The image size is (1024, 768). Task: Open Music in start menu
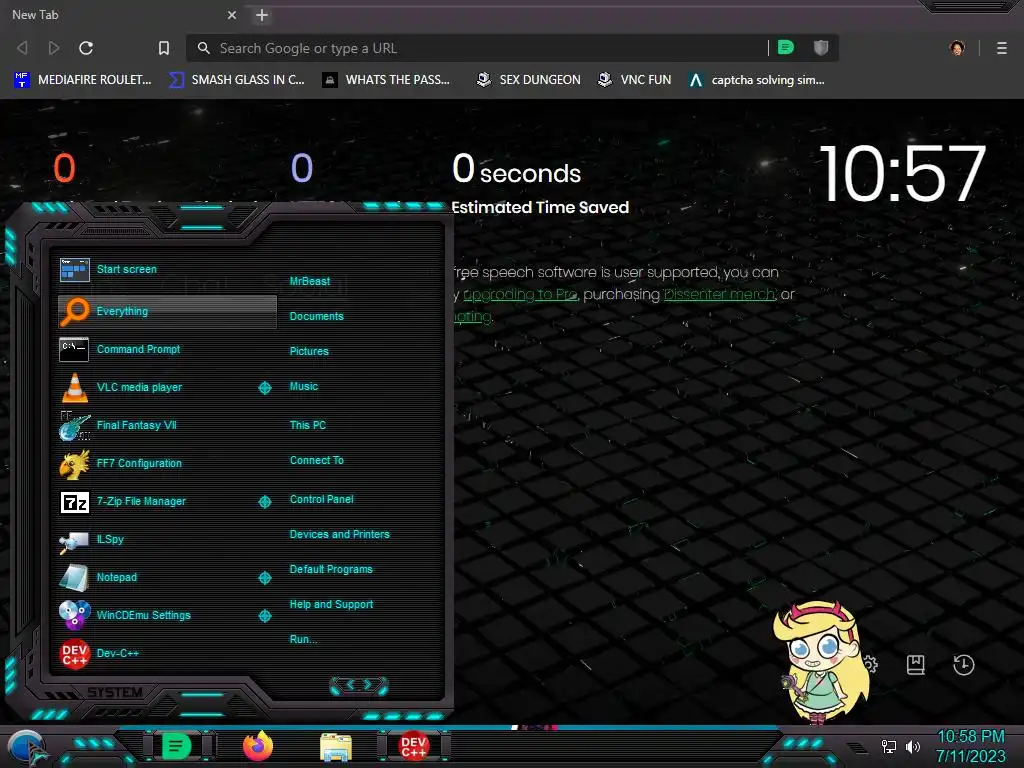[x=304, y=387]
